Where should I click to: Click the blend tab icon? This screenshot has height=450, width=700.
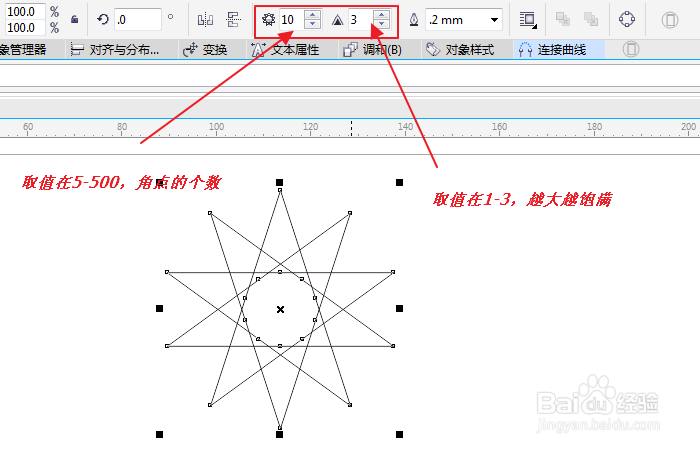tap(350, 50)
